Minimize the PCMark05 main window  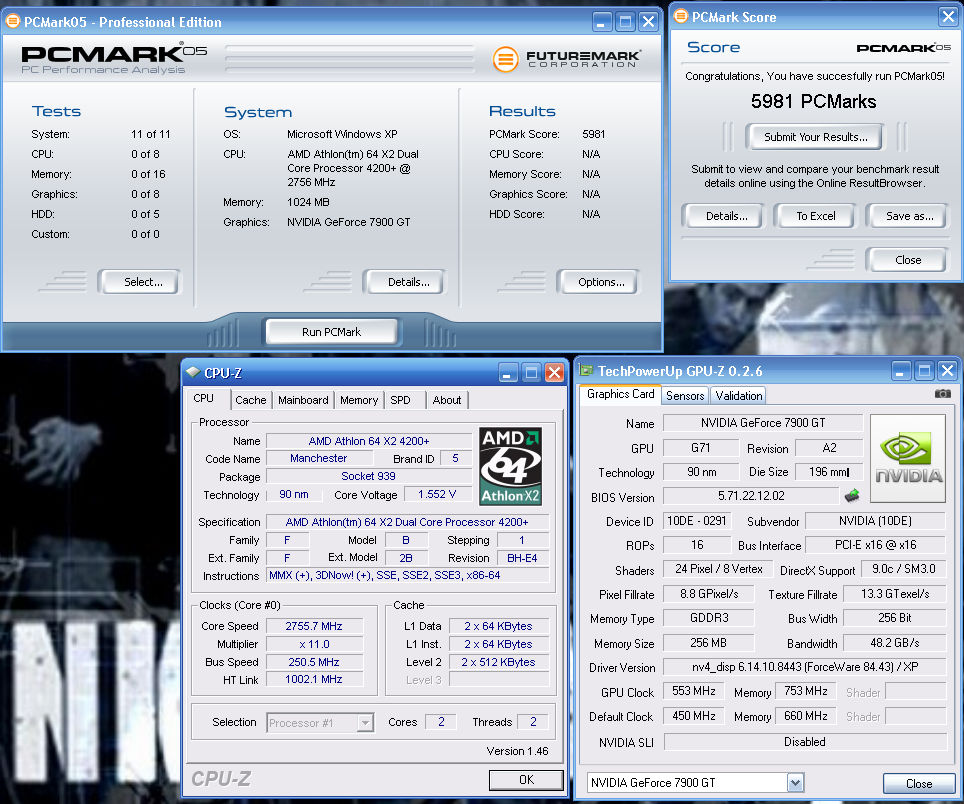pos(601,22)
